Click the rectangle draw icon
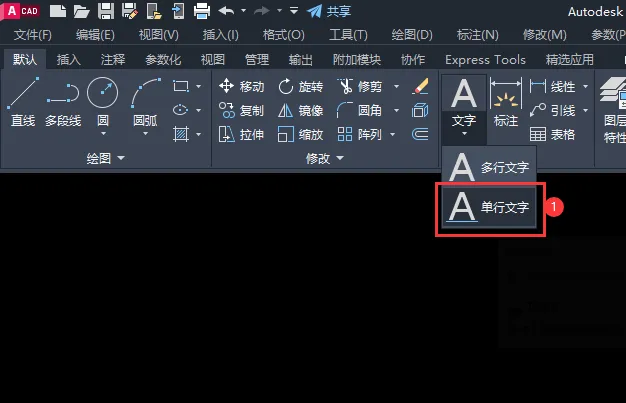 click(x=181, y=86)
